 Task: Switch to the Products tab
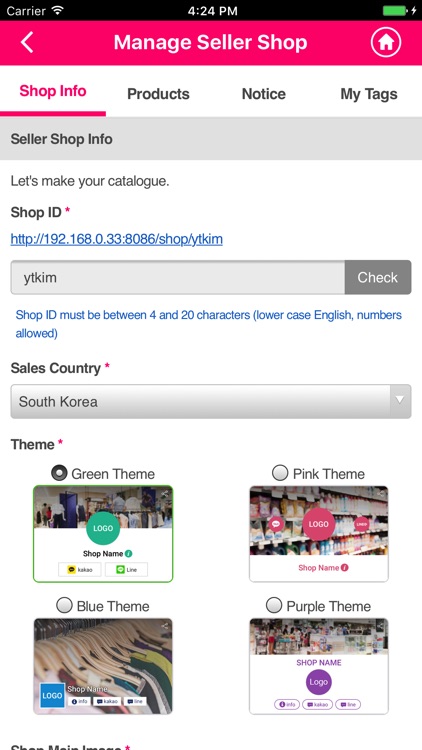pos(158,94)
